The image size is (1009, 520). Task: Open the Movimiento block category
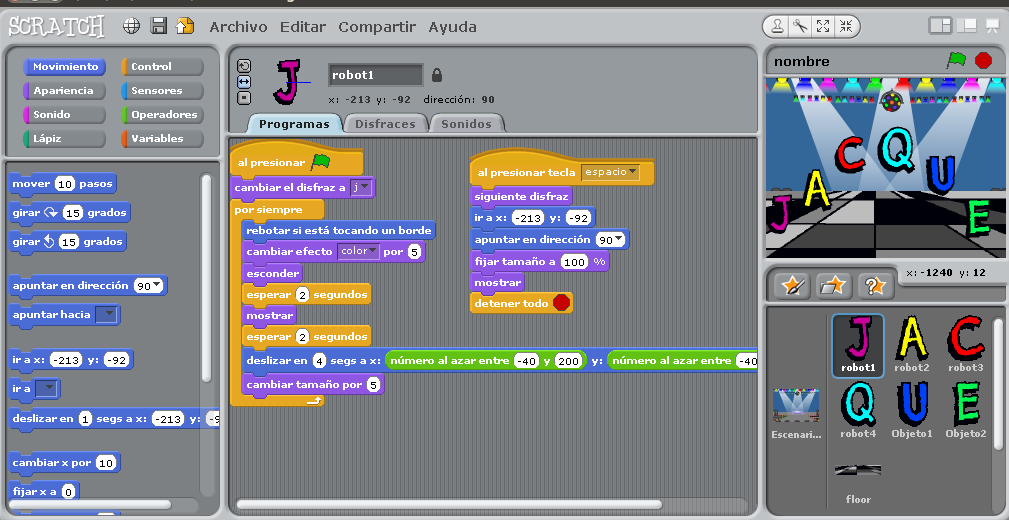click(64, 66)
